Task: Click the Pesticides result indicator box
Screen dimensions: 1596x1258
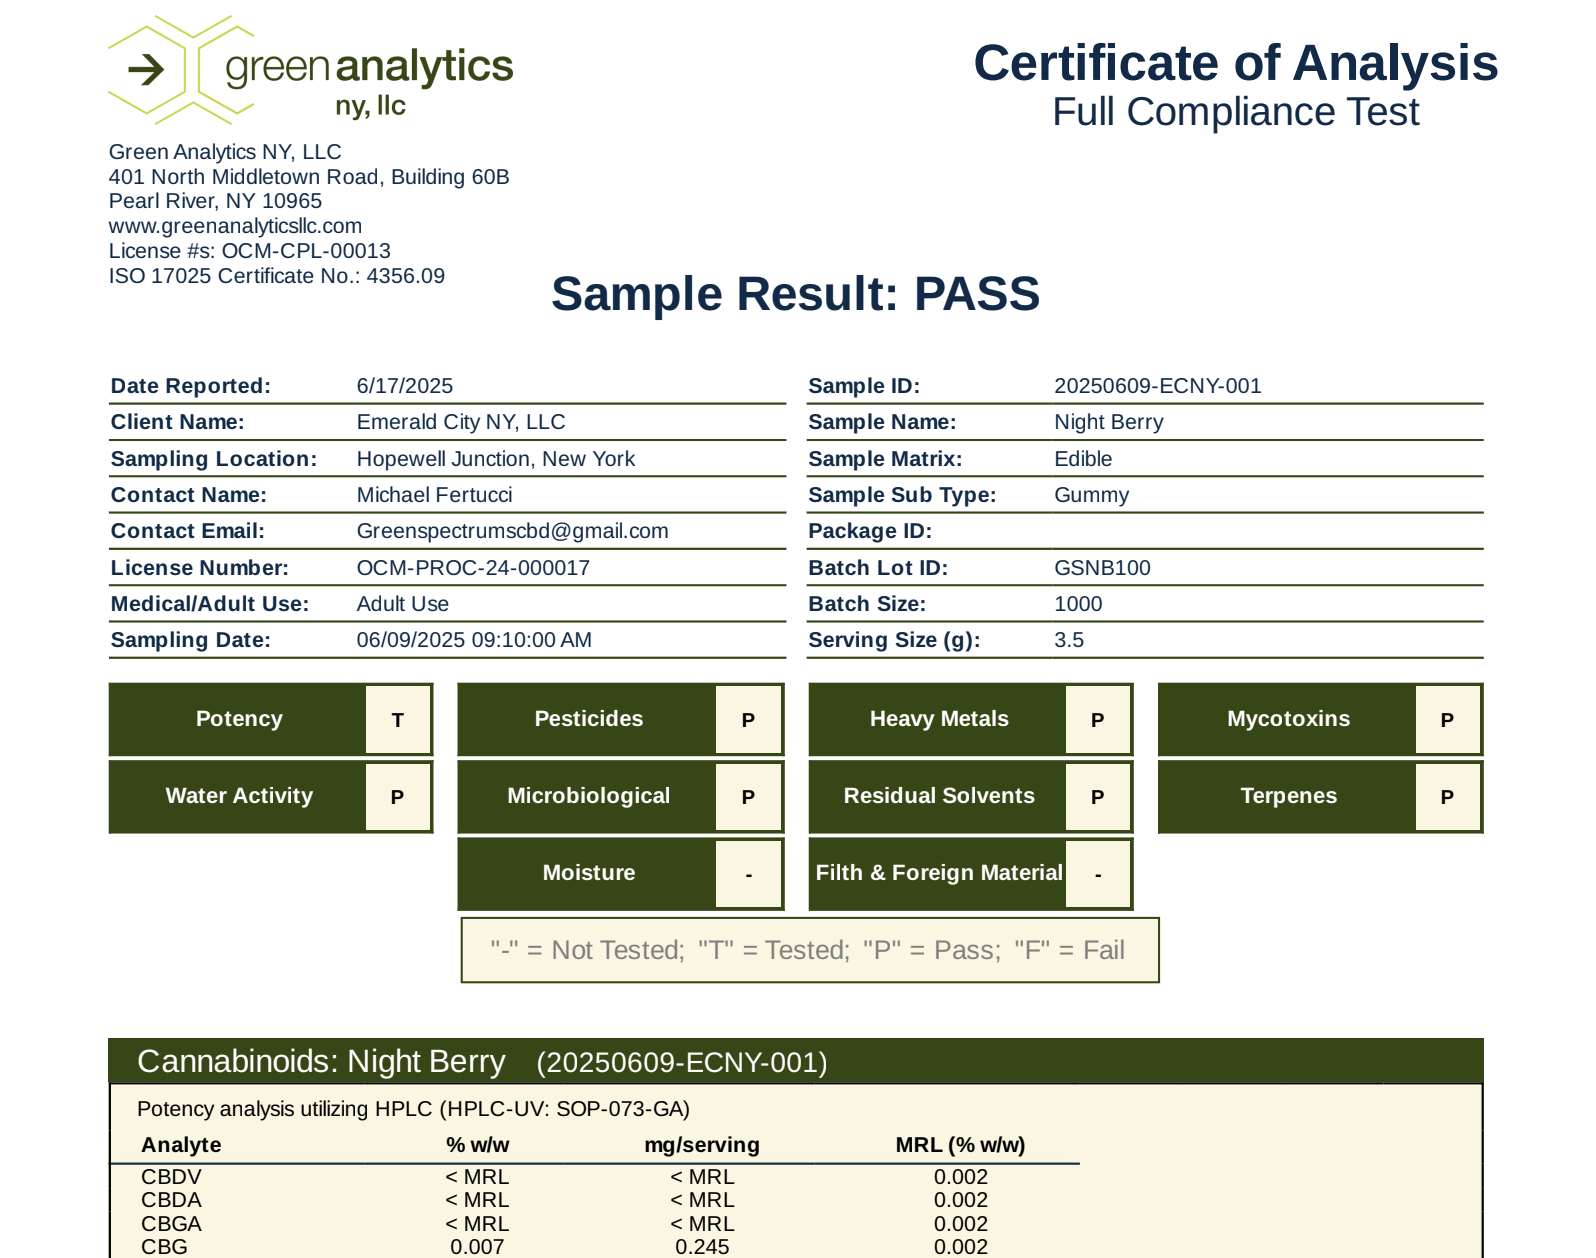Action: [747, 720]
